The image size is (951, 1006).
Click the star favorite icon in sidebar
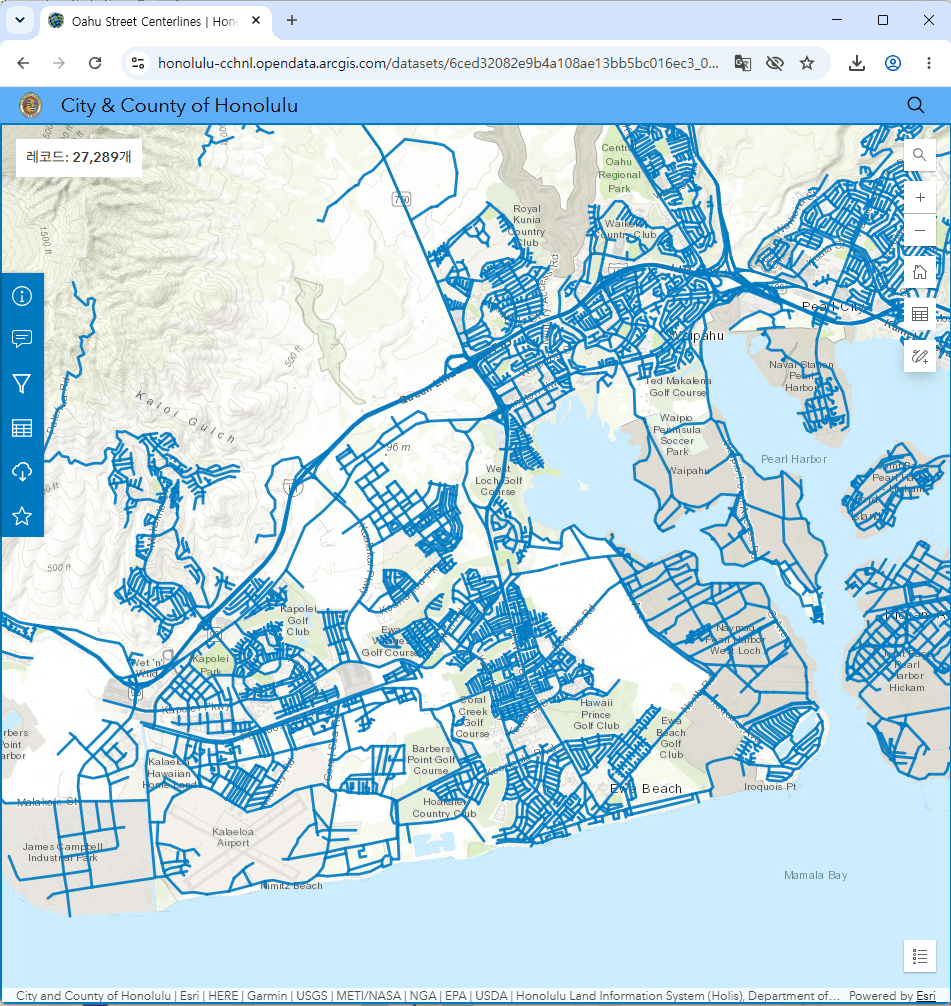point(22,516)
